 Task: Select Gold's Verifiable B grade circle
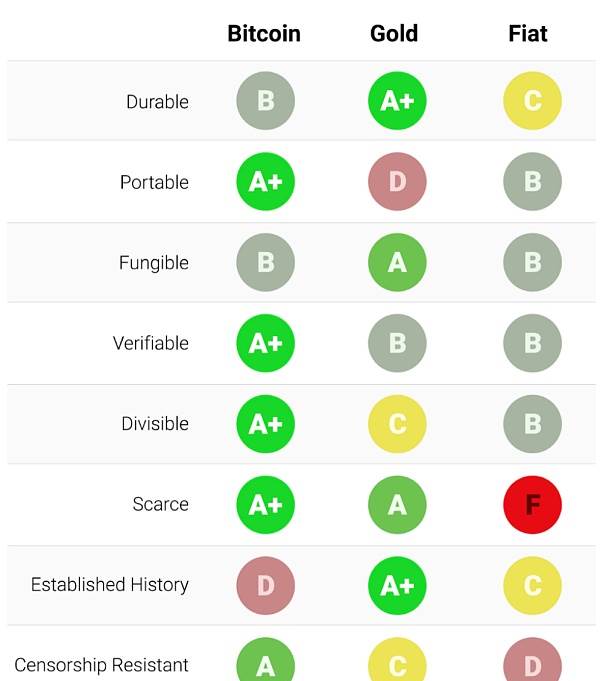click(397, 343)
